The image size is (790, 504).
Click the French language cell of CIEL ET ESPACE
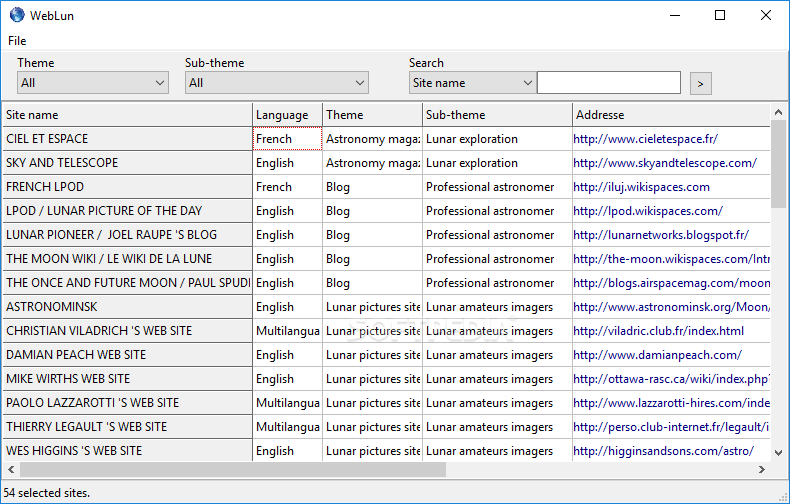[x=287, y=139]
